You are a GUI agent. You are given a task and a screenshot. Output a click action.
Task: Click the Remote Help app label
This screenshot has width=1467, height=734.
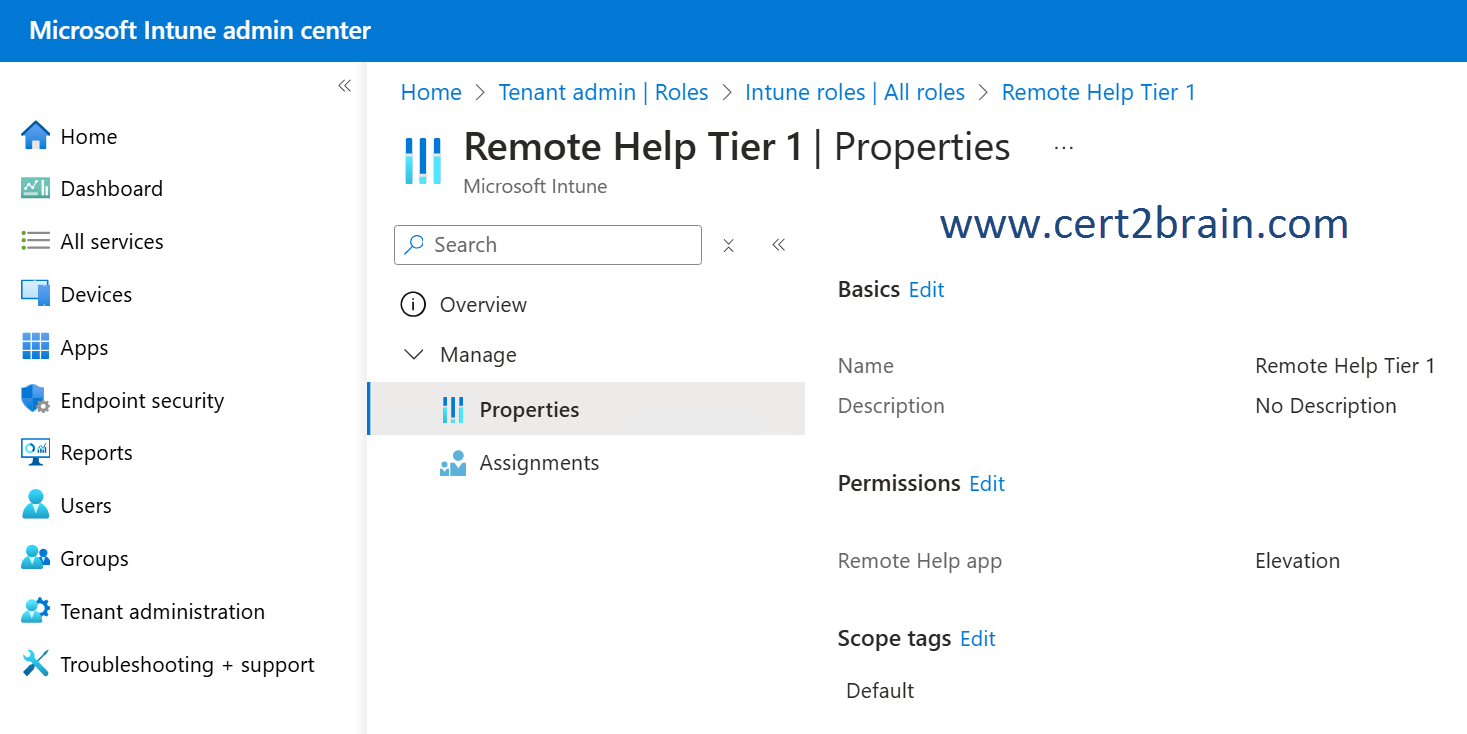[x=919, y=562]
